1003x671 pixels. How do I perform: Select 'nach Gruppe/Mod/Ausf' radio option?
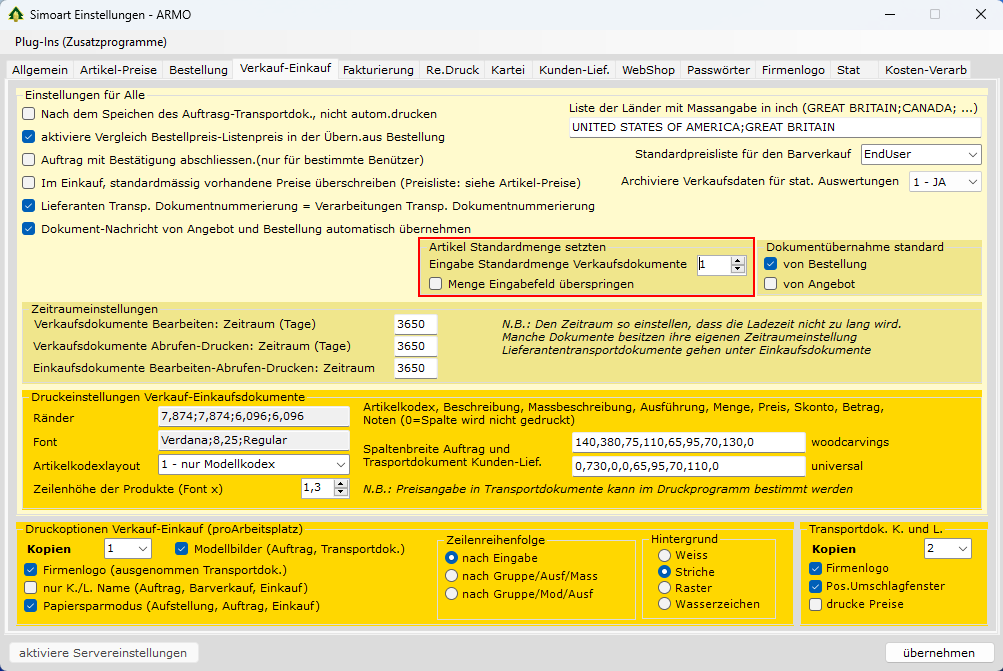click(x=452, y=594)
